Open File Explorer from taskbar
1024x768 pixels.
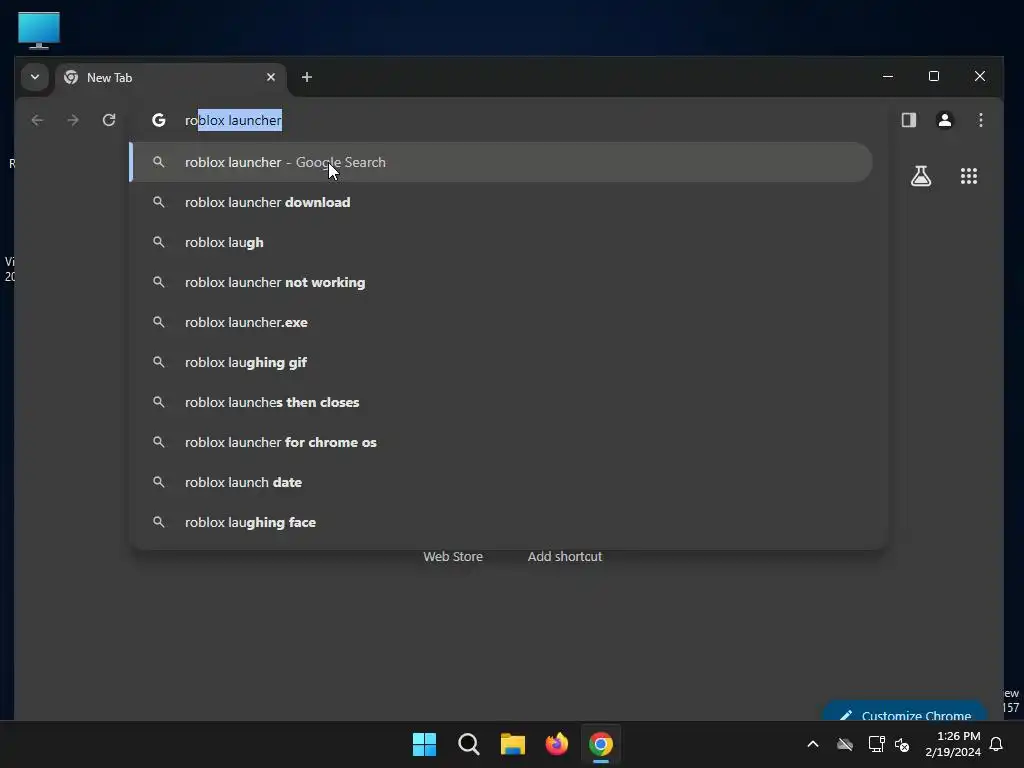pyautogui.click(x=513, y=744)
